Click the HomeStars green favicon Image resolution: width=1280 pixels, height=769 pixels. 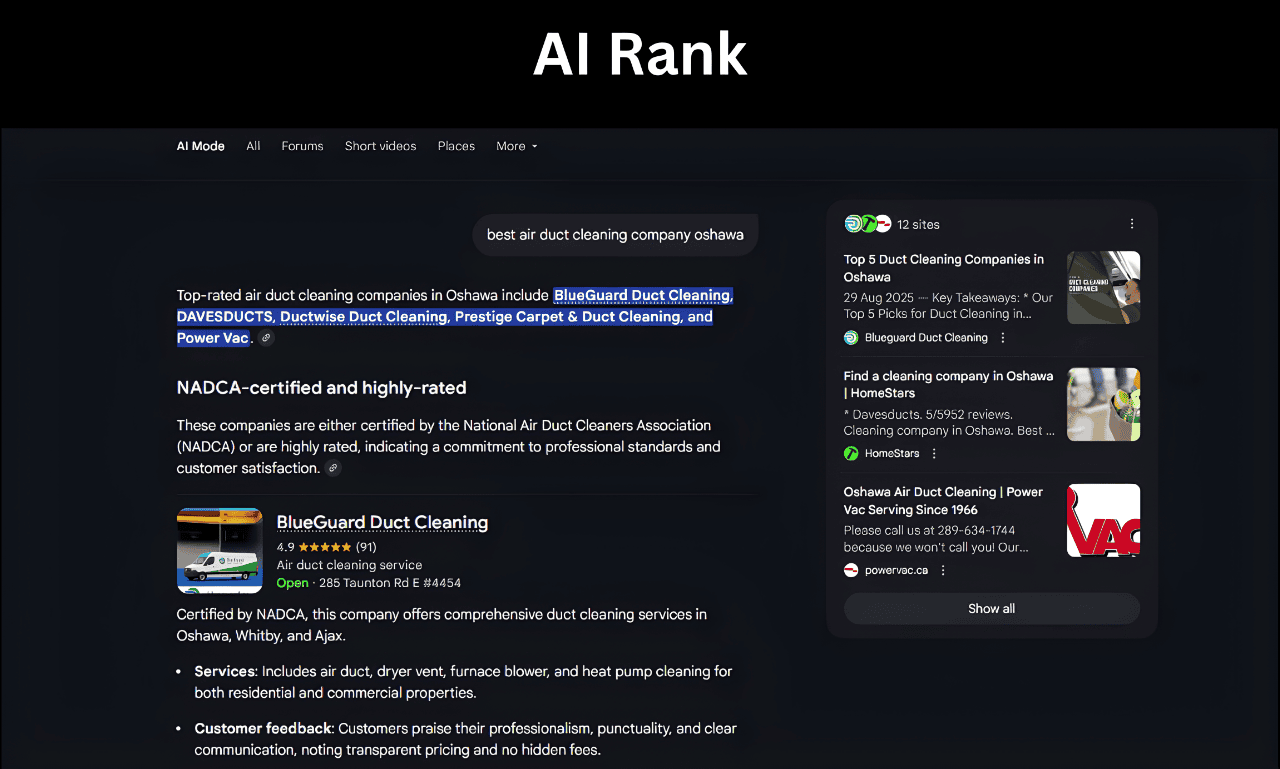[851, 453]
